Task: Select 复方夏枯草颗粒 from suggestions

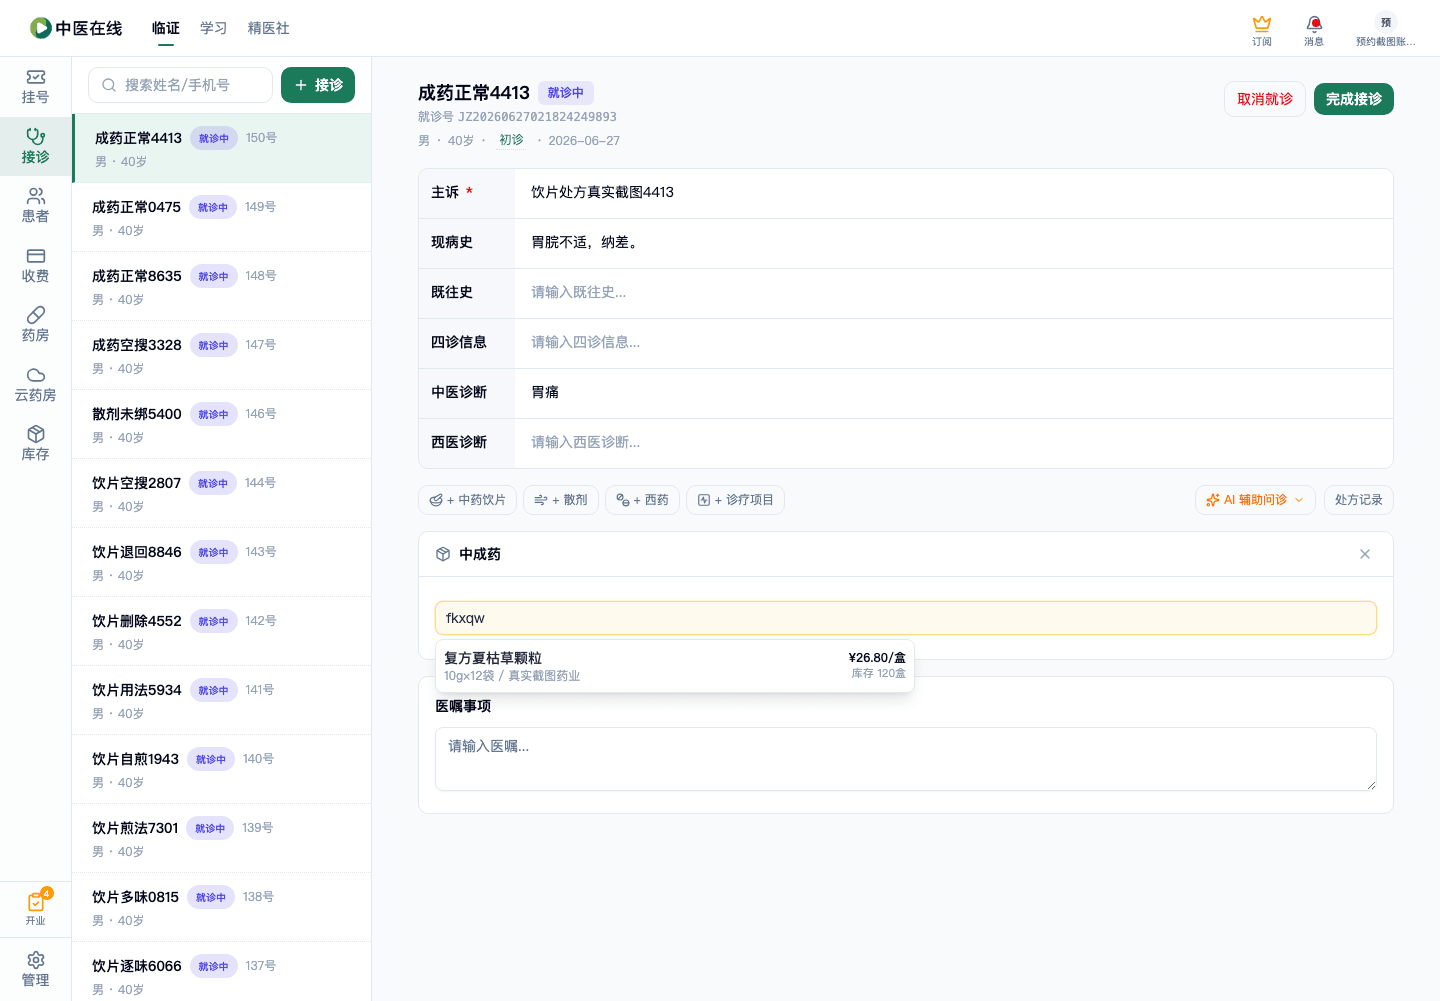Action: pos(675,665)
